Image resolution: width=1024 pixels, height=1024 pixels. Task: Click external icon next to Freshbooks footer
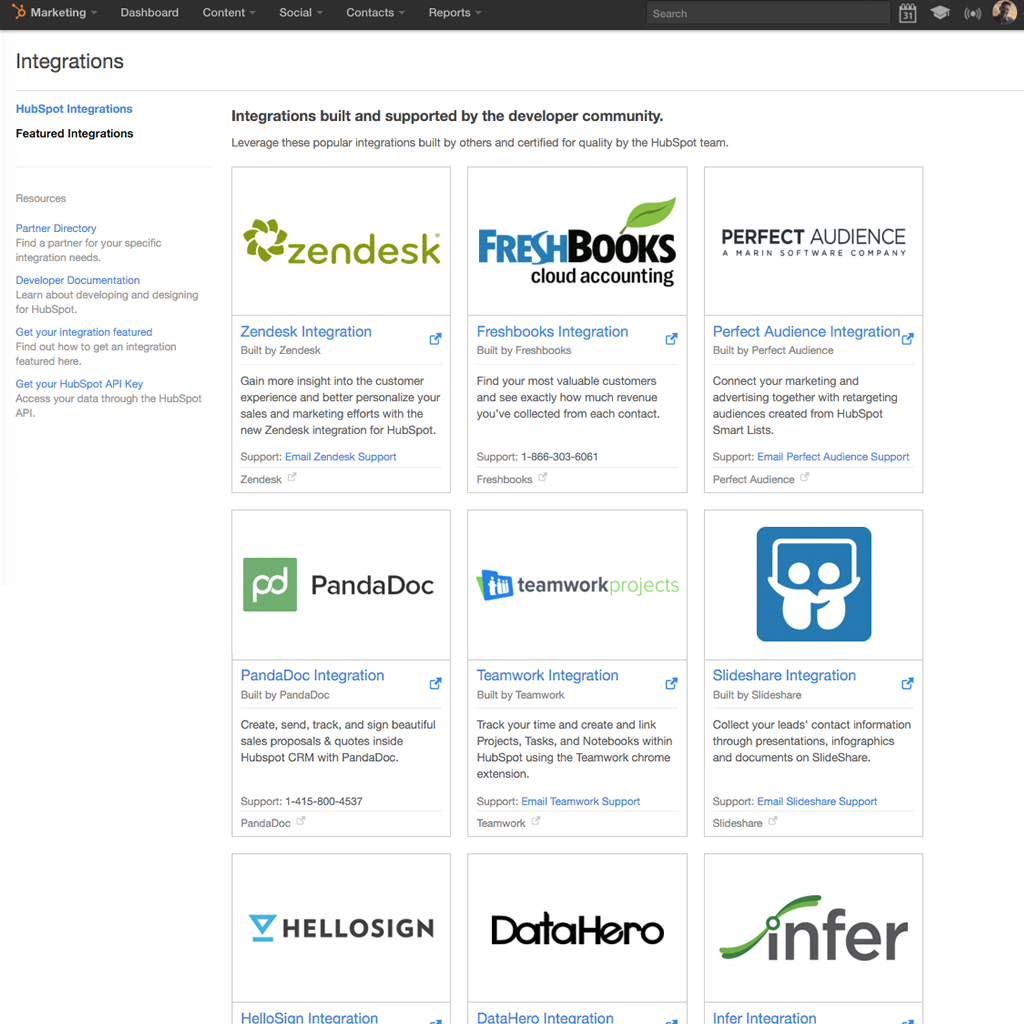pos(543,477)
